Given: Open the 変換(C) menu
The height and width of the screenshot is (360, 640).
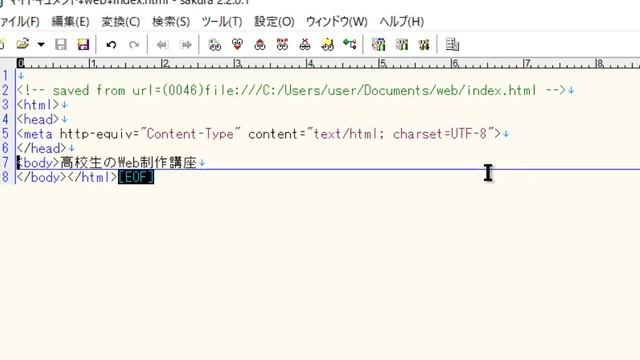Looking at the screenshot, I should point(120,22).
